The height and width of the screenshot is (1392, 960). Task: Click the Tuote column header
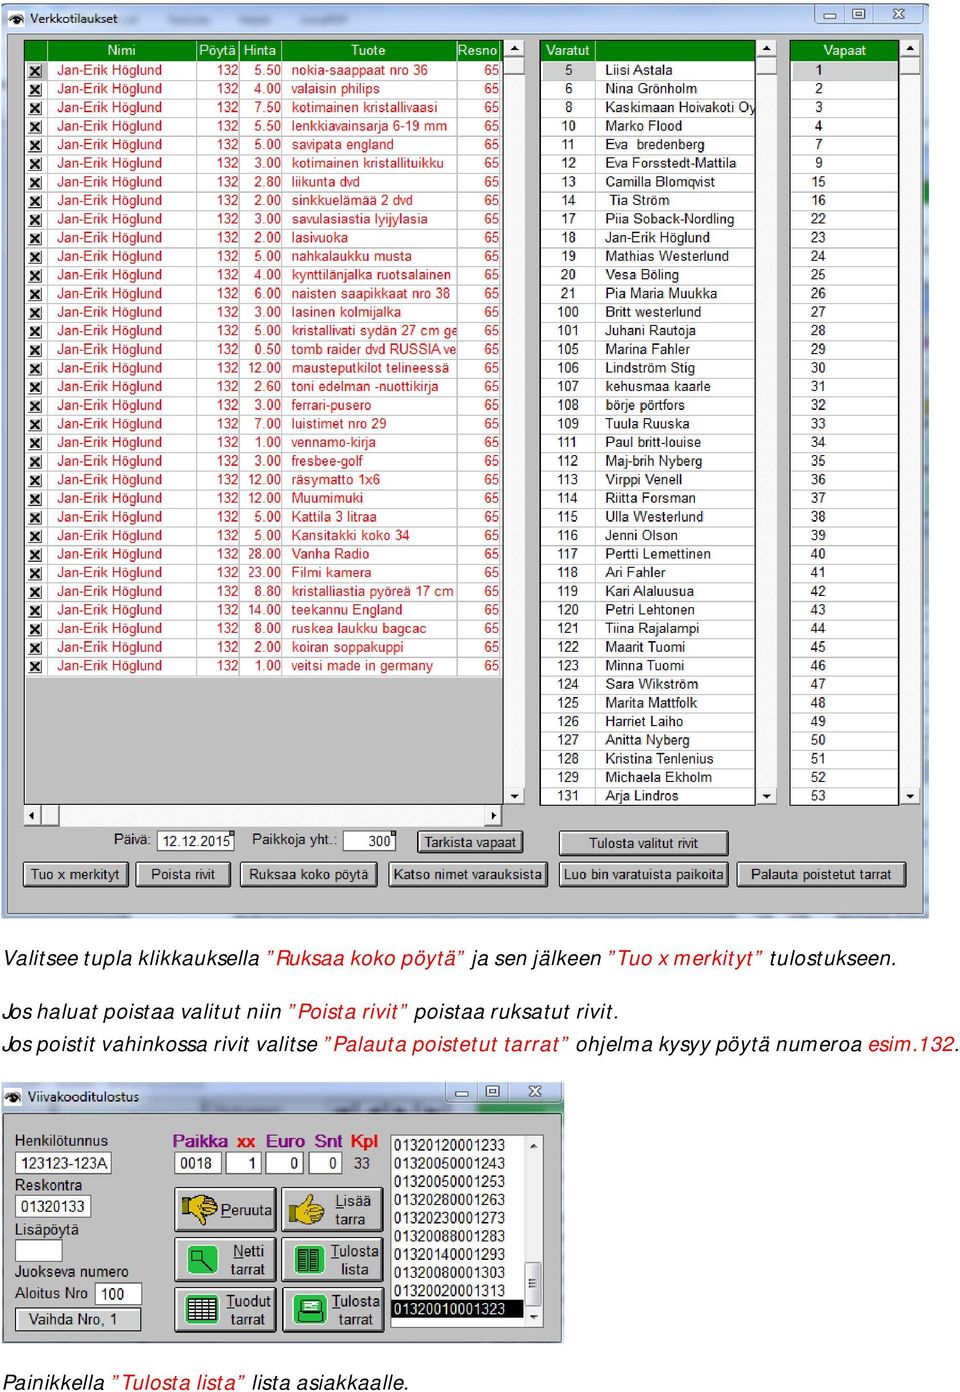(368, 50)
